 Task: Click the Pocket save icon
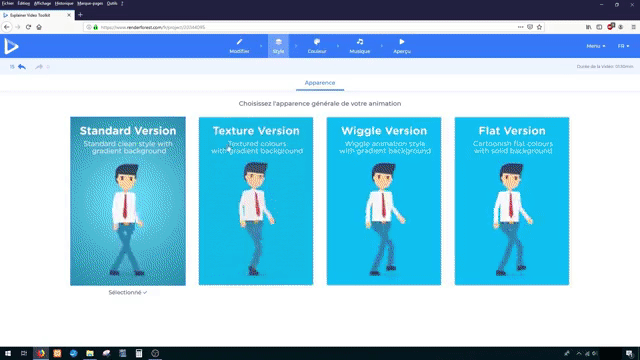[530, 27]
